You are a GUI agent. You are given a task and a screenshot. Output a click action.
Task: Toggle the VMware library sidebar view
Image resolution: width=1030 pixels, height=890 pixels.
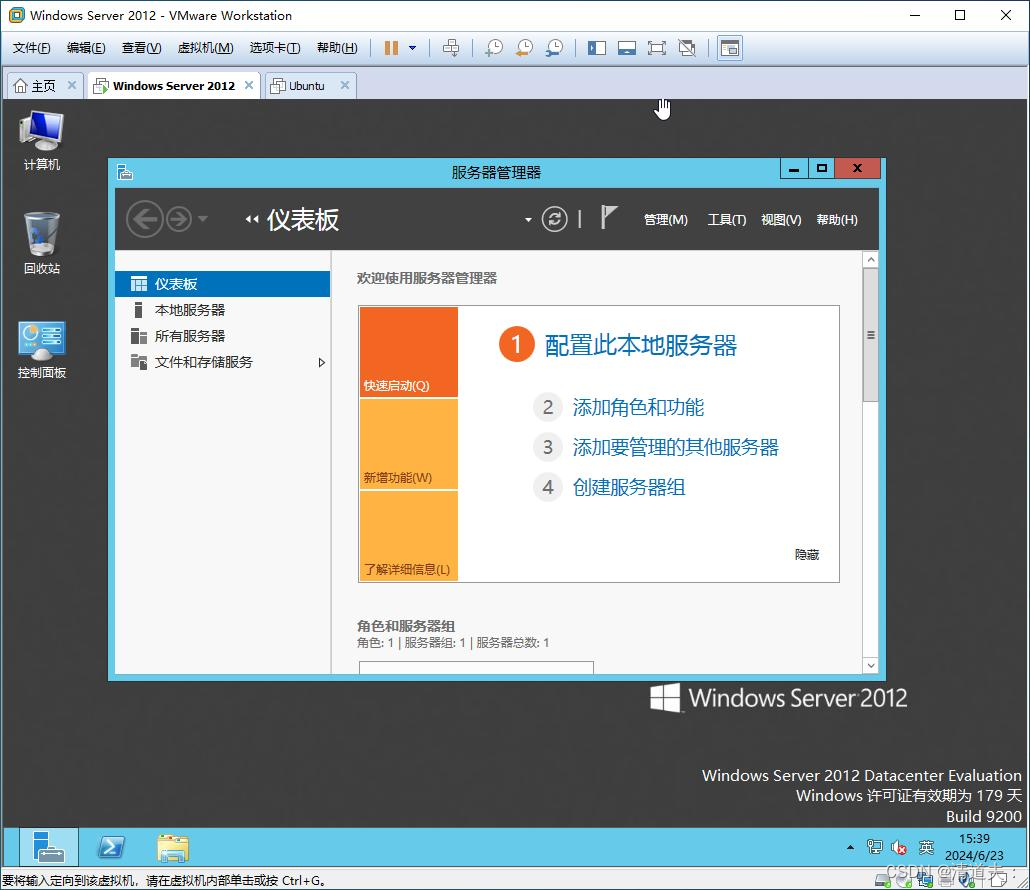(x=596, y=48)
